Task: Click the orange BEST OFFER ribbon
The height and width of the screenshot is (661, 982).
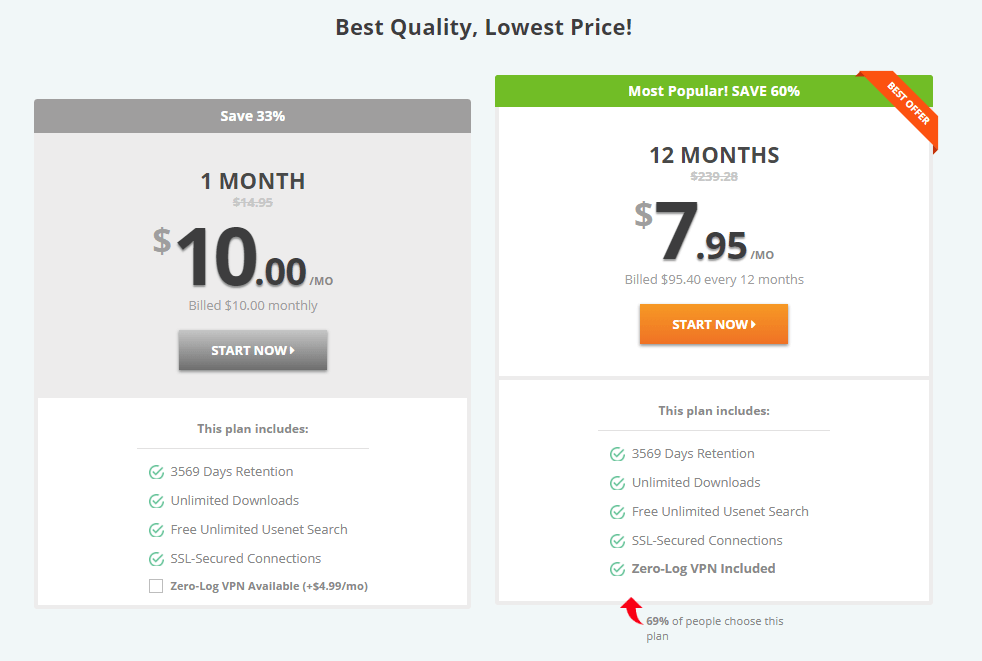Action: click(904, 107)
